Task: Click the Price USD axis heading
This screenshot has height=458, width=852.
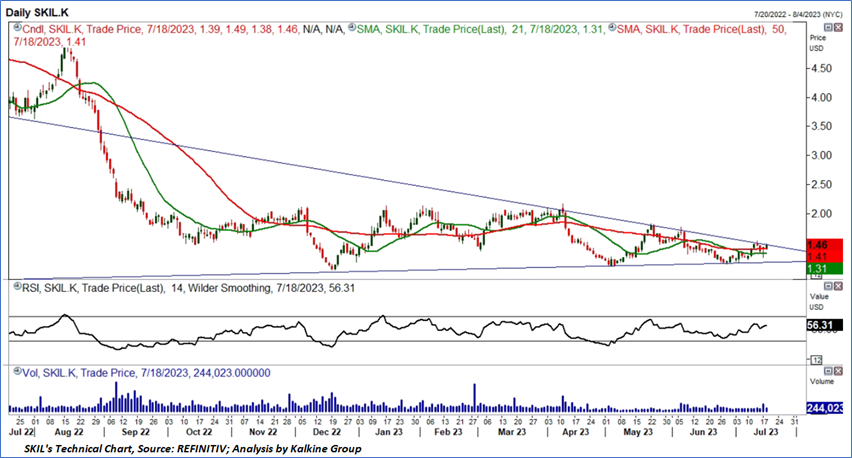Action: point(818,43)
